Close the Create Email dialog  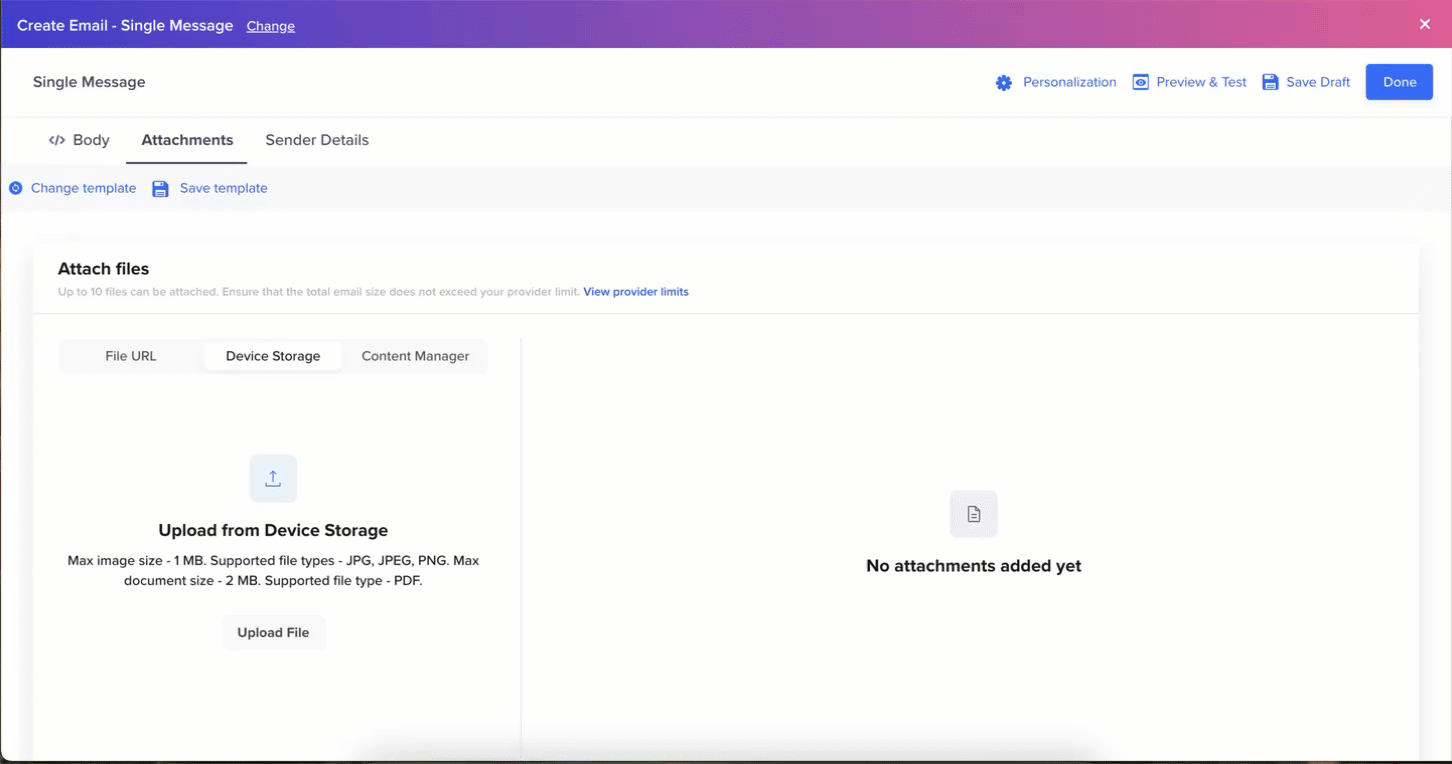1424,24
